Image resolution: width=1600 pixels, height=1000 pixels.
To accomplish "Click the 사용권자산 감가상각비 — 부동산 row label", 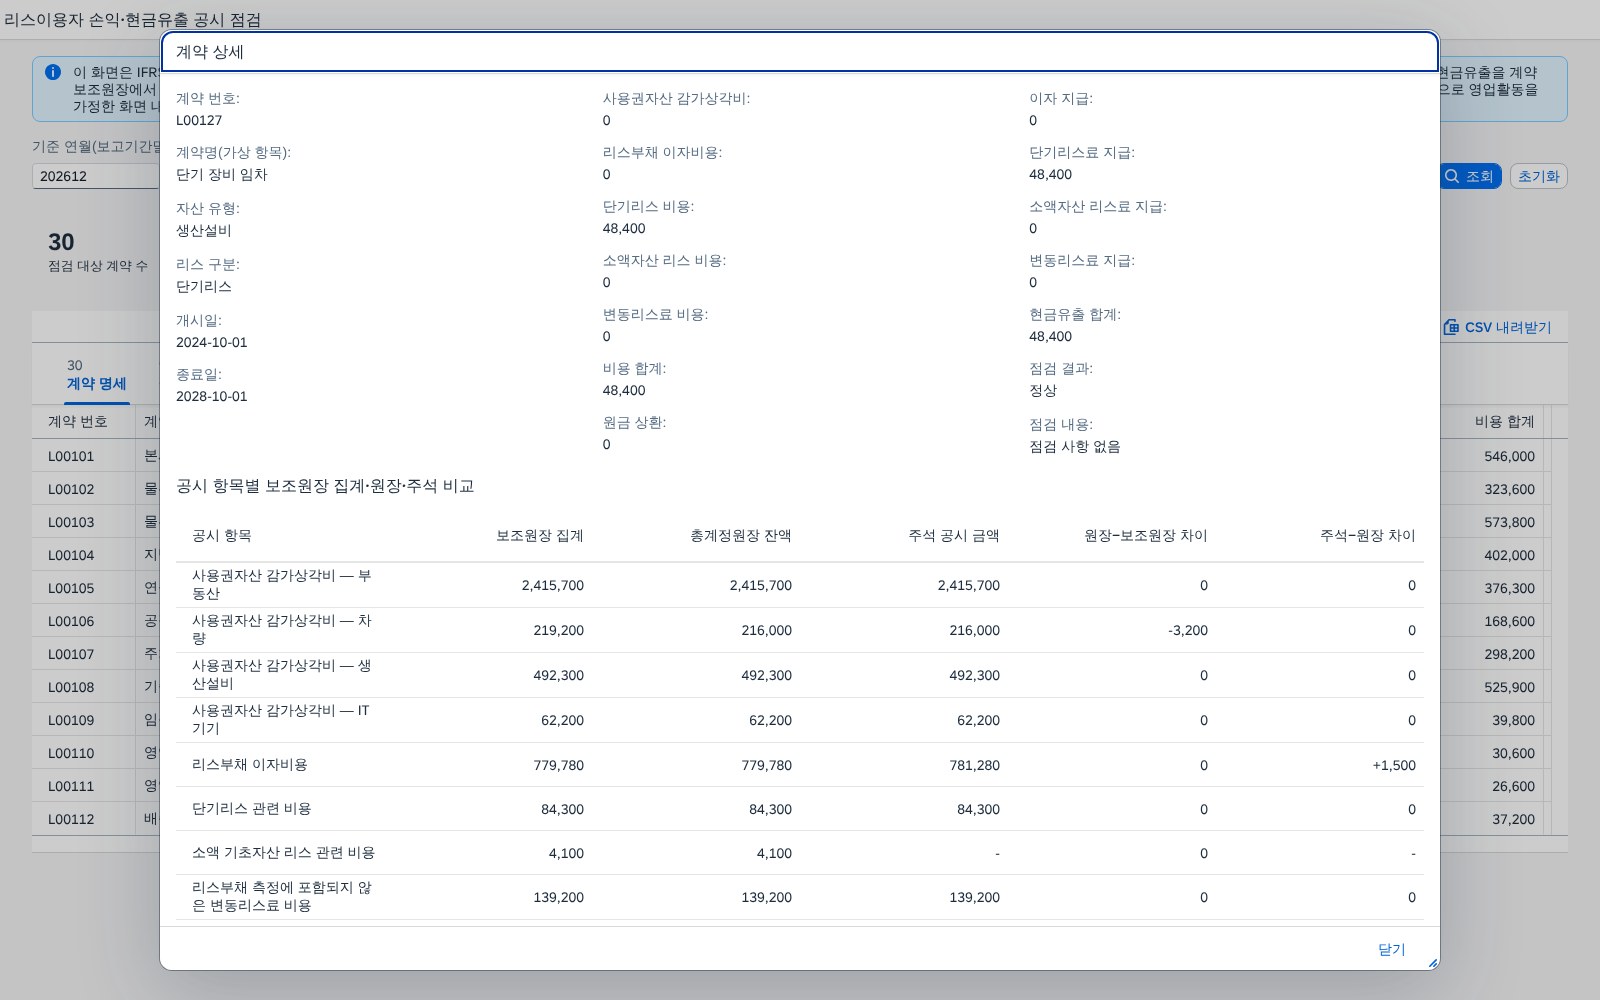I will click(x=282, y=585).
